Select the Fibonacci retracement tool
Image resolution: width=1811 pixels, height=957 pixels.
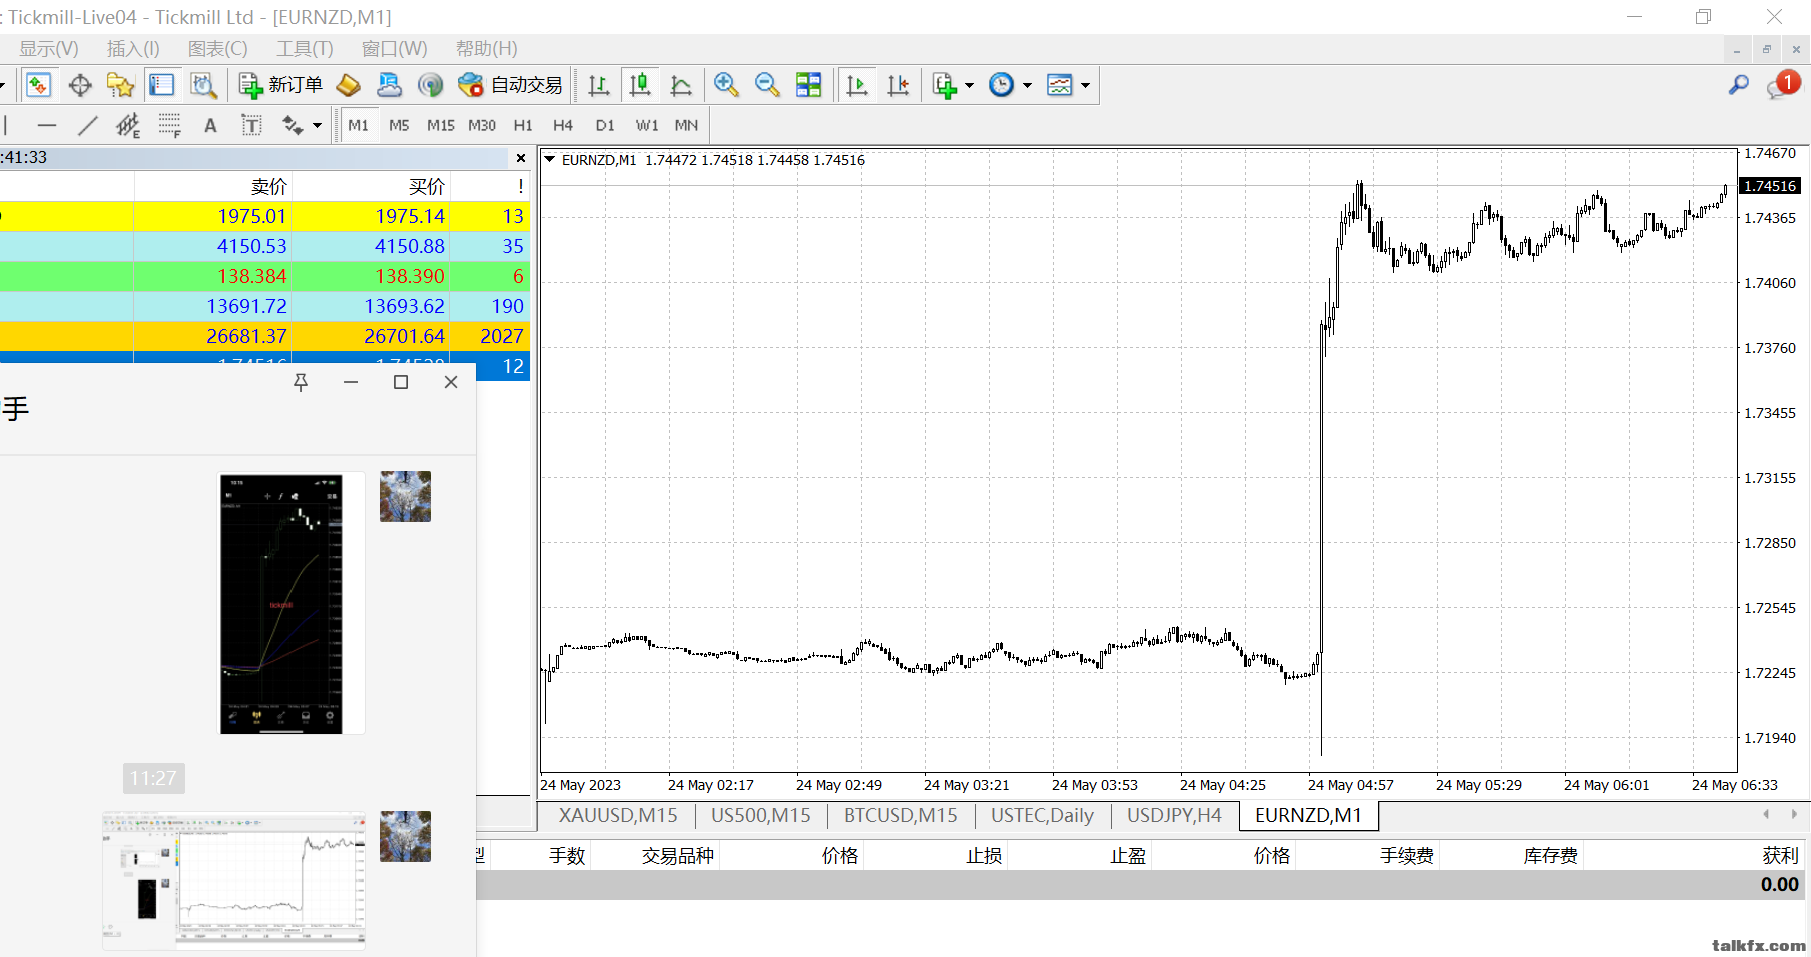(x=169, y=125)
